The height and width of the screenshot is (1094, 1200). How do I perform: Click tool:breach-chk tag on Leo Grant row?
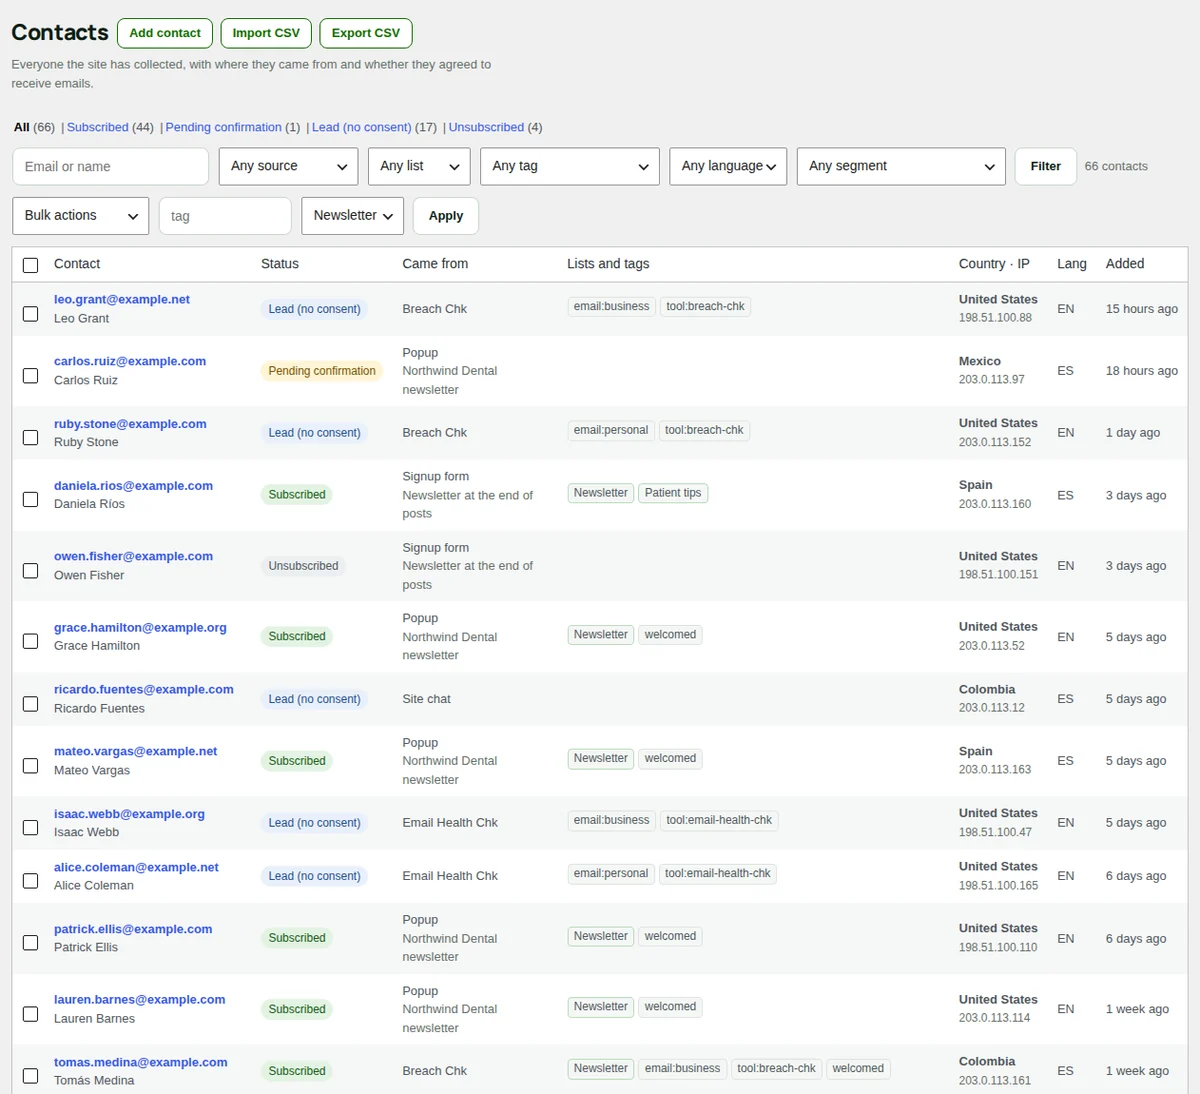coord(705,307)
